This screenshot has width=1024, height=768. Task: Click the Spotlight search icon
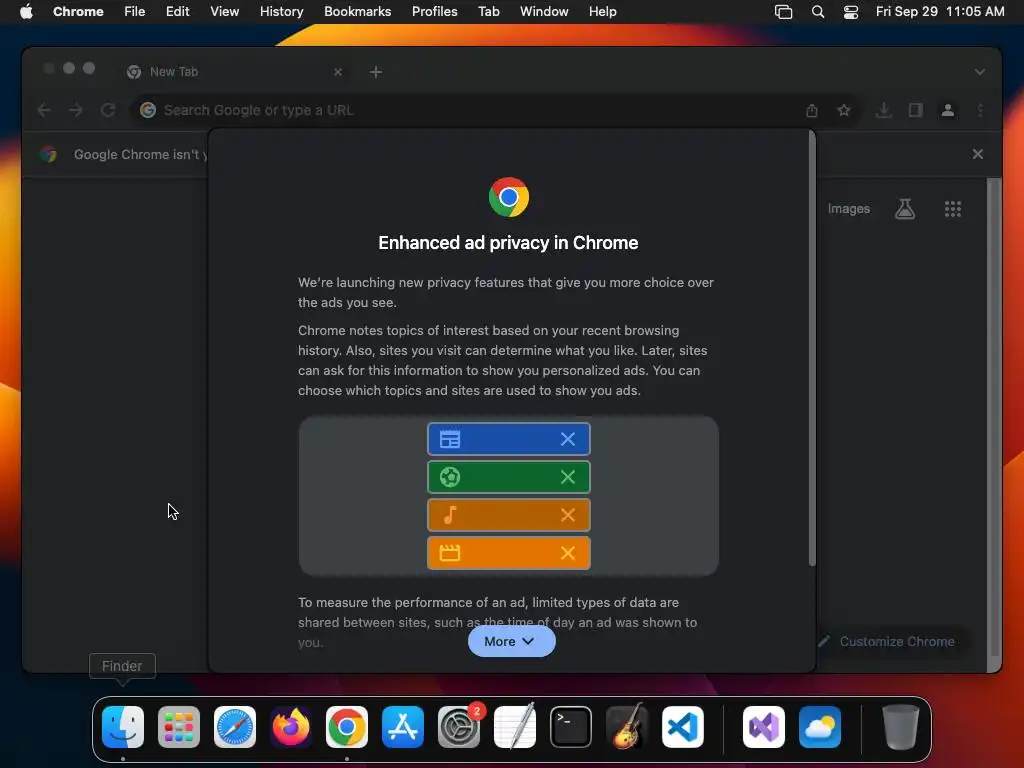click(818, 11)
